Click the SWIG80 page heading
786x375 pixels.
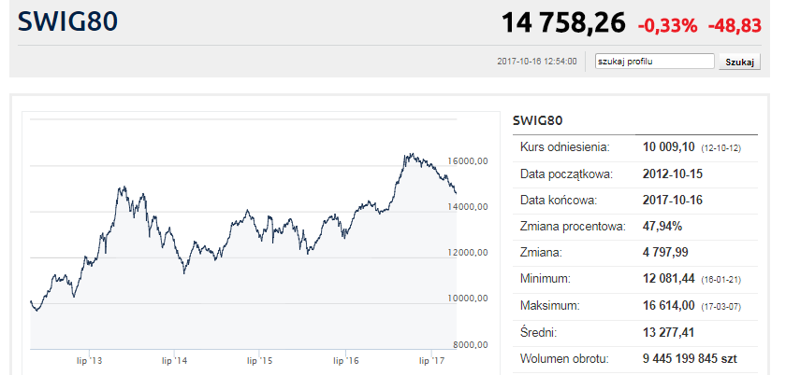click(x=68, y=22)
